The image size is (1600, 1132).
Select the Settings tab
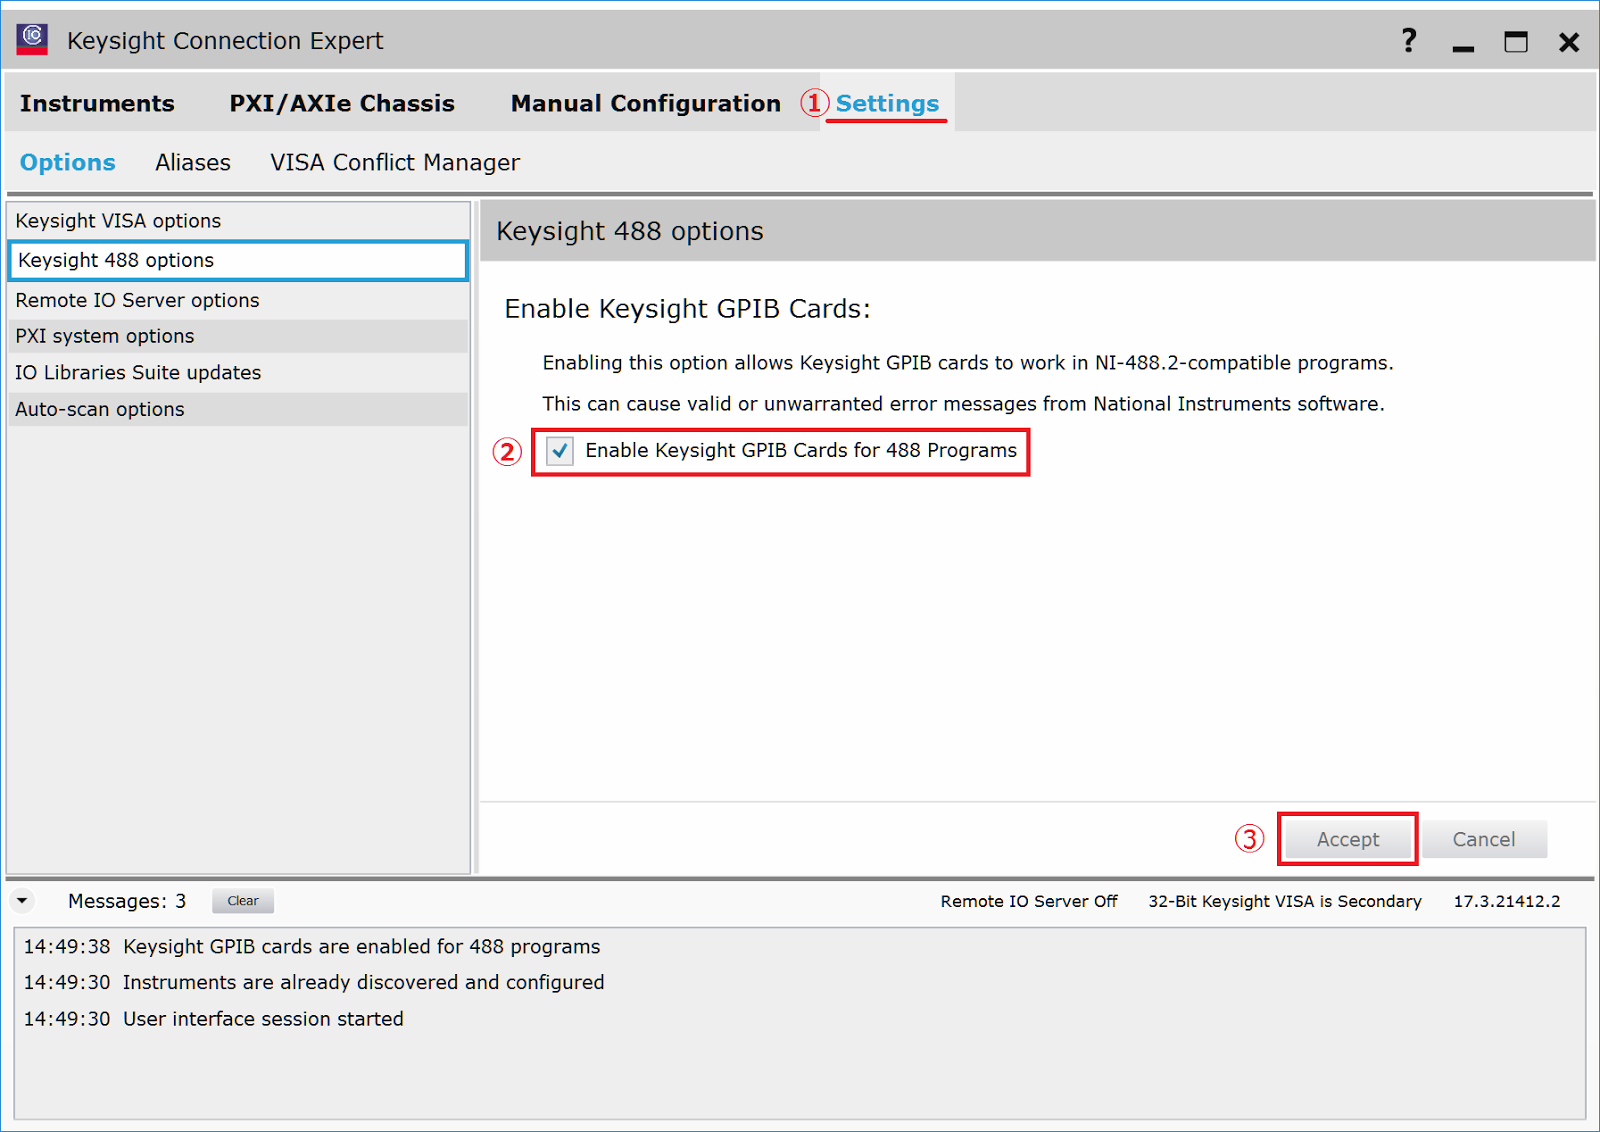887,103
